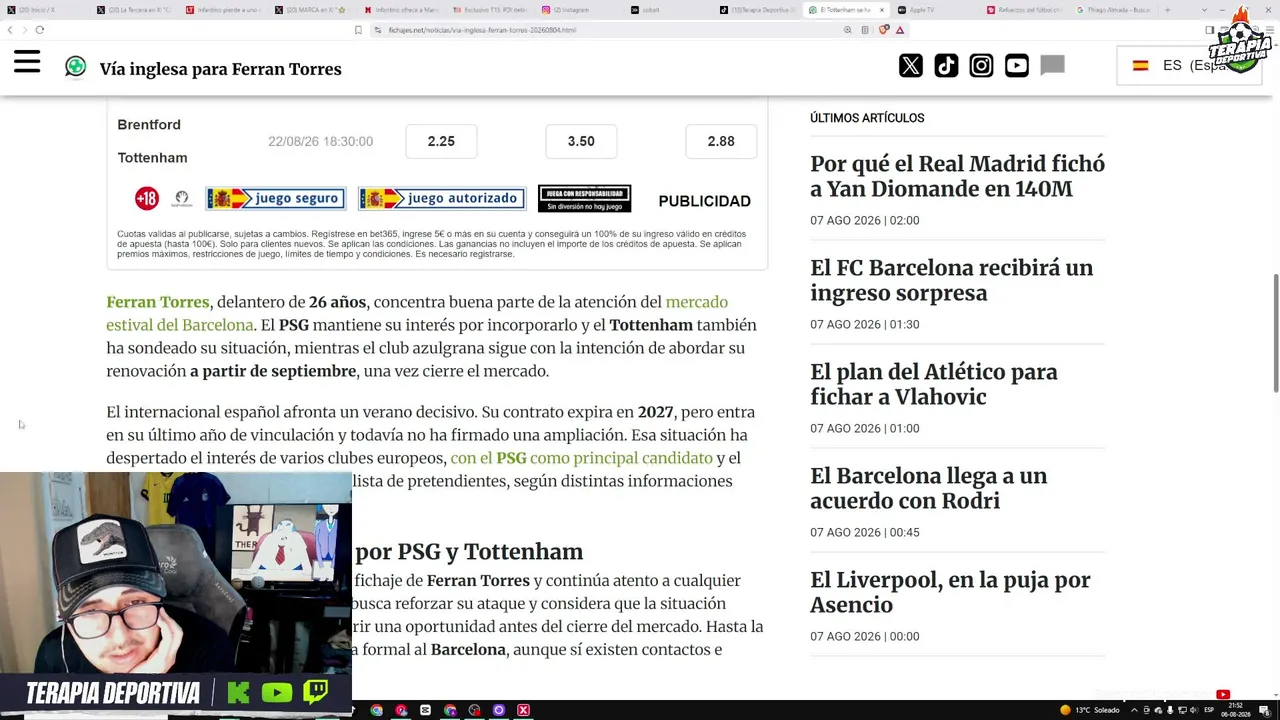Viewport: 1280px width, 720px height.
Task: Click date '07 AGO 2026 | 02:00' under Real Madrid article
Action: (864, 220)
